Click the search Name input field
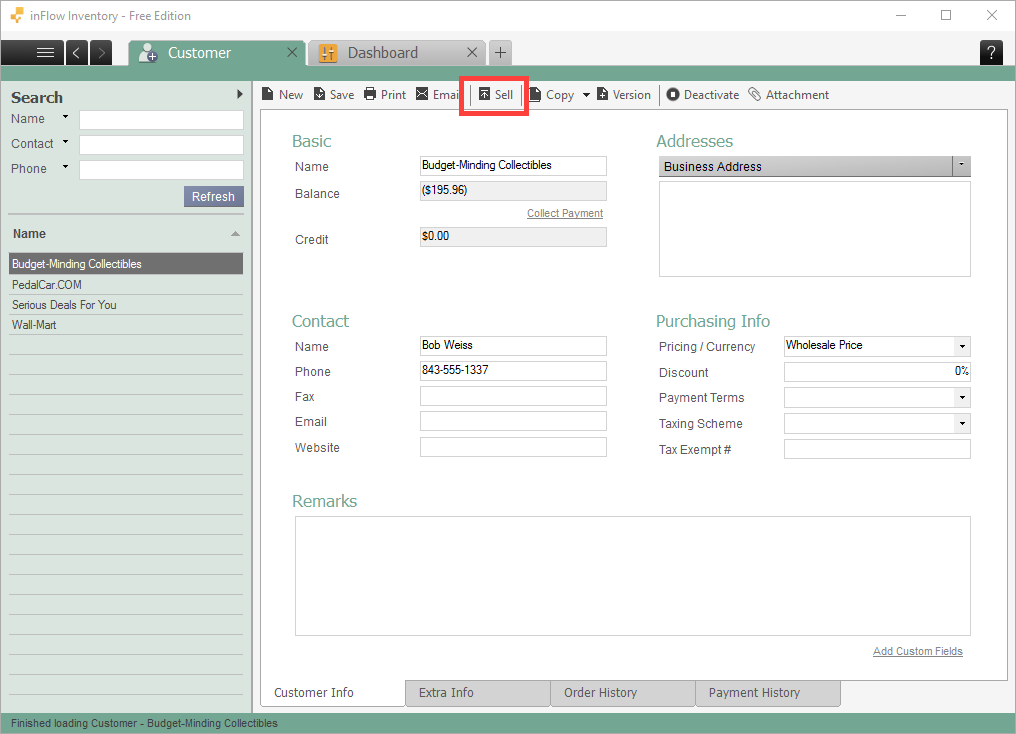This screenshot has width=1016, height=734. pyautogui.click(x=161, y=120)
